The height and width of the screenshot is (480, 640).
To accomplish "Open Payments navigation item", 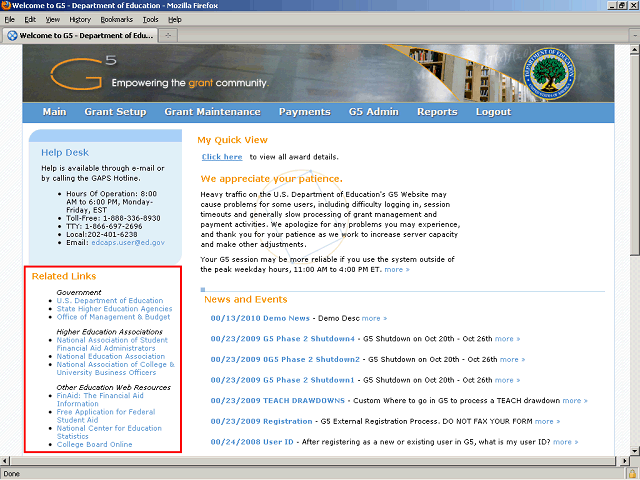I will [304, 112].
